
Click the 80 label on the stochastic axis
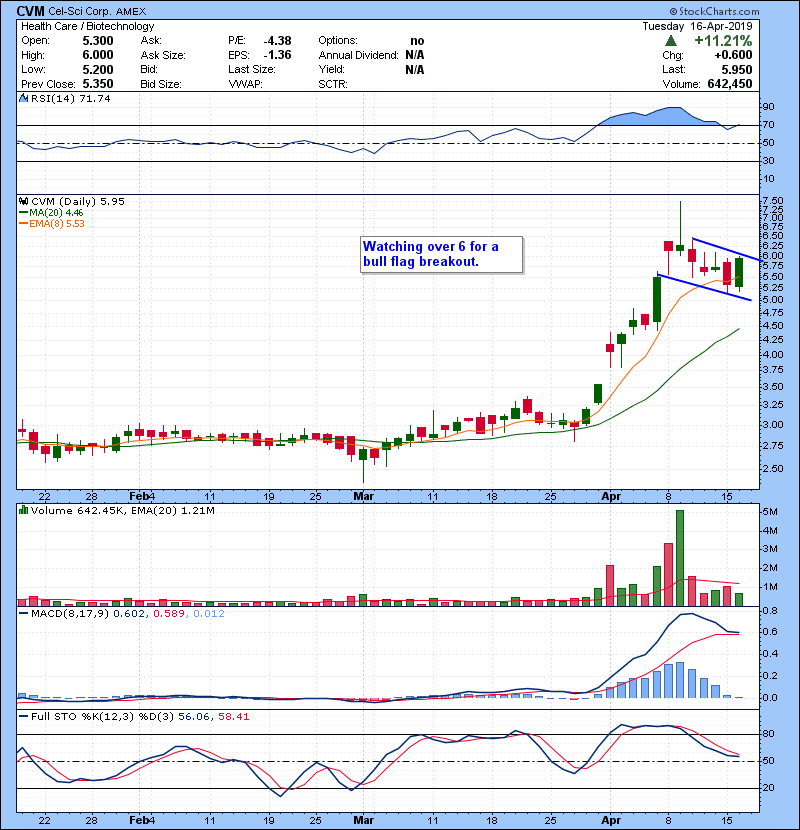768,734
